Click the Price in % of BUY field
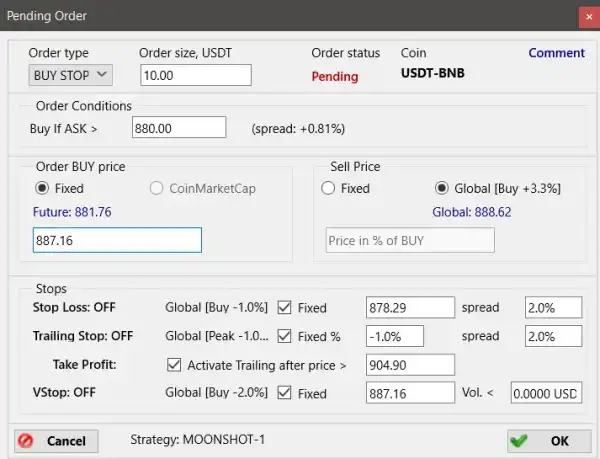 (410, 240)
